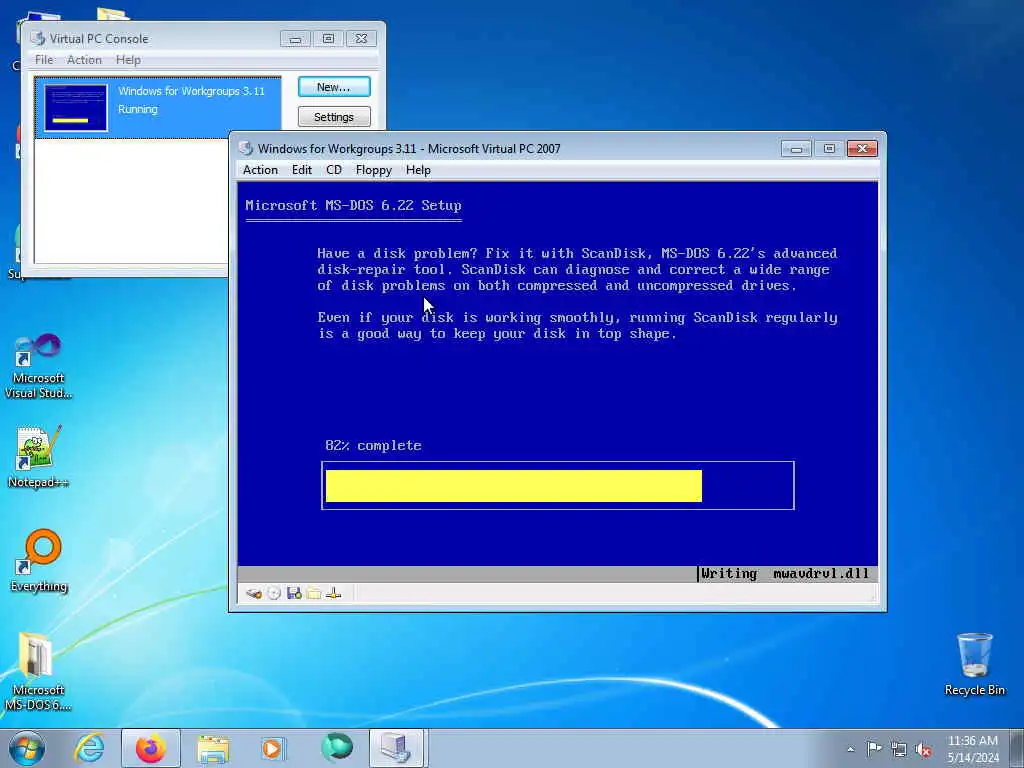Click the shared folders icon in VM status bar
Image resolution: width=1024 pixels, height=768 pixels.
[314, 593]
